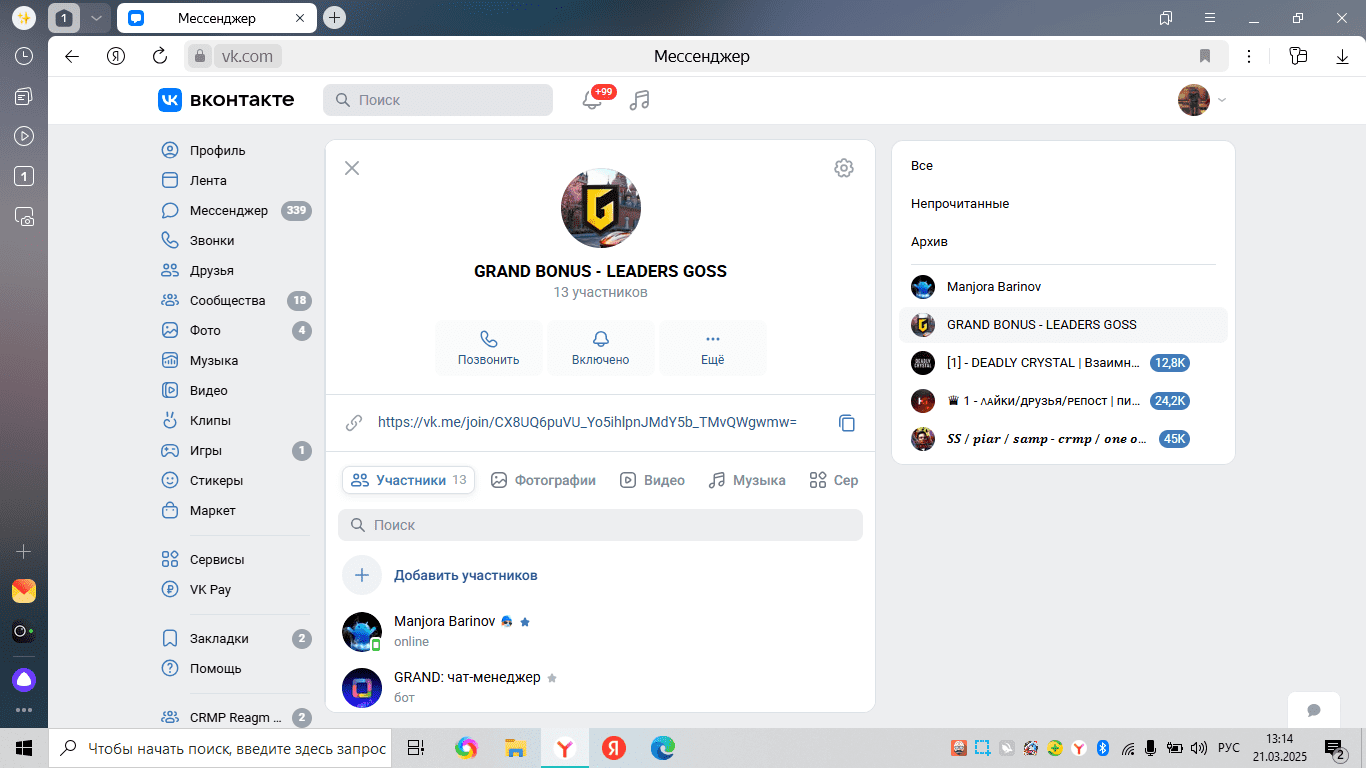Click the blue star next to Manjora Barinov
This screenshot has height=768, width=1366.
[525, 622]
